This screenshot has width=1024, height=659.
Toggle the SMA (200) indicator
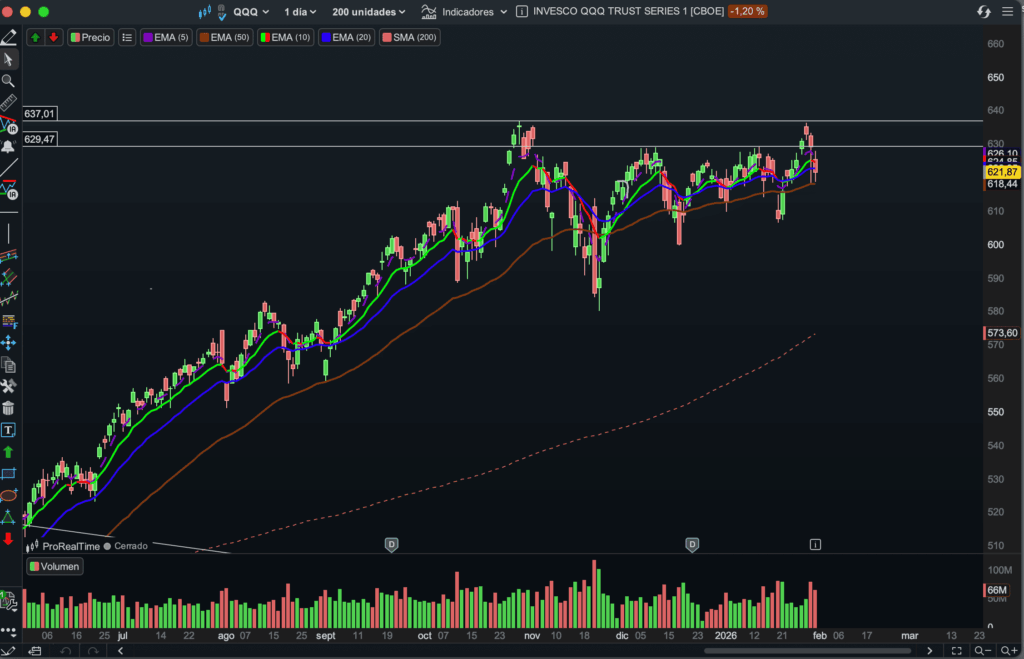point(409,37)
